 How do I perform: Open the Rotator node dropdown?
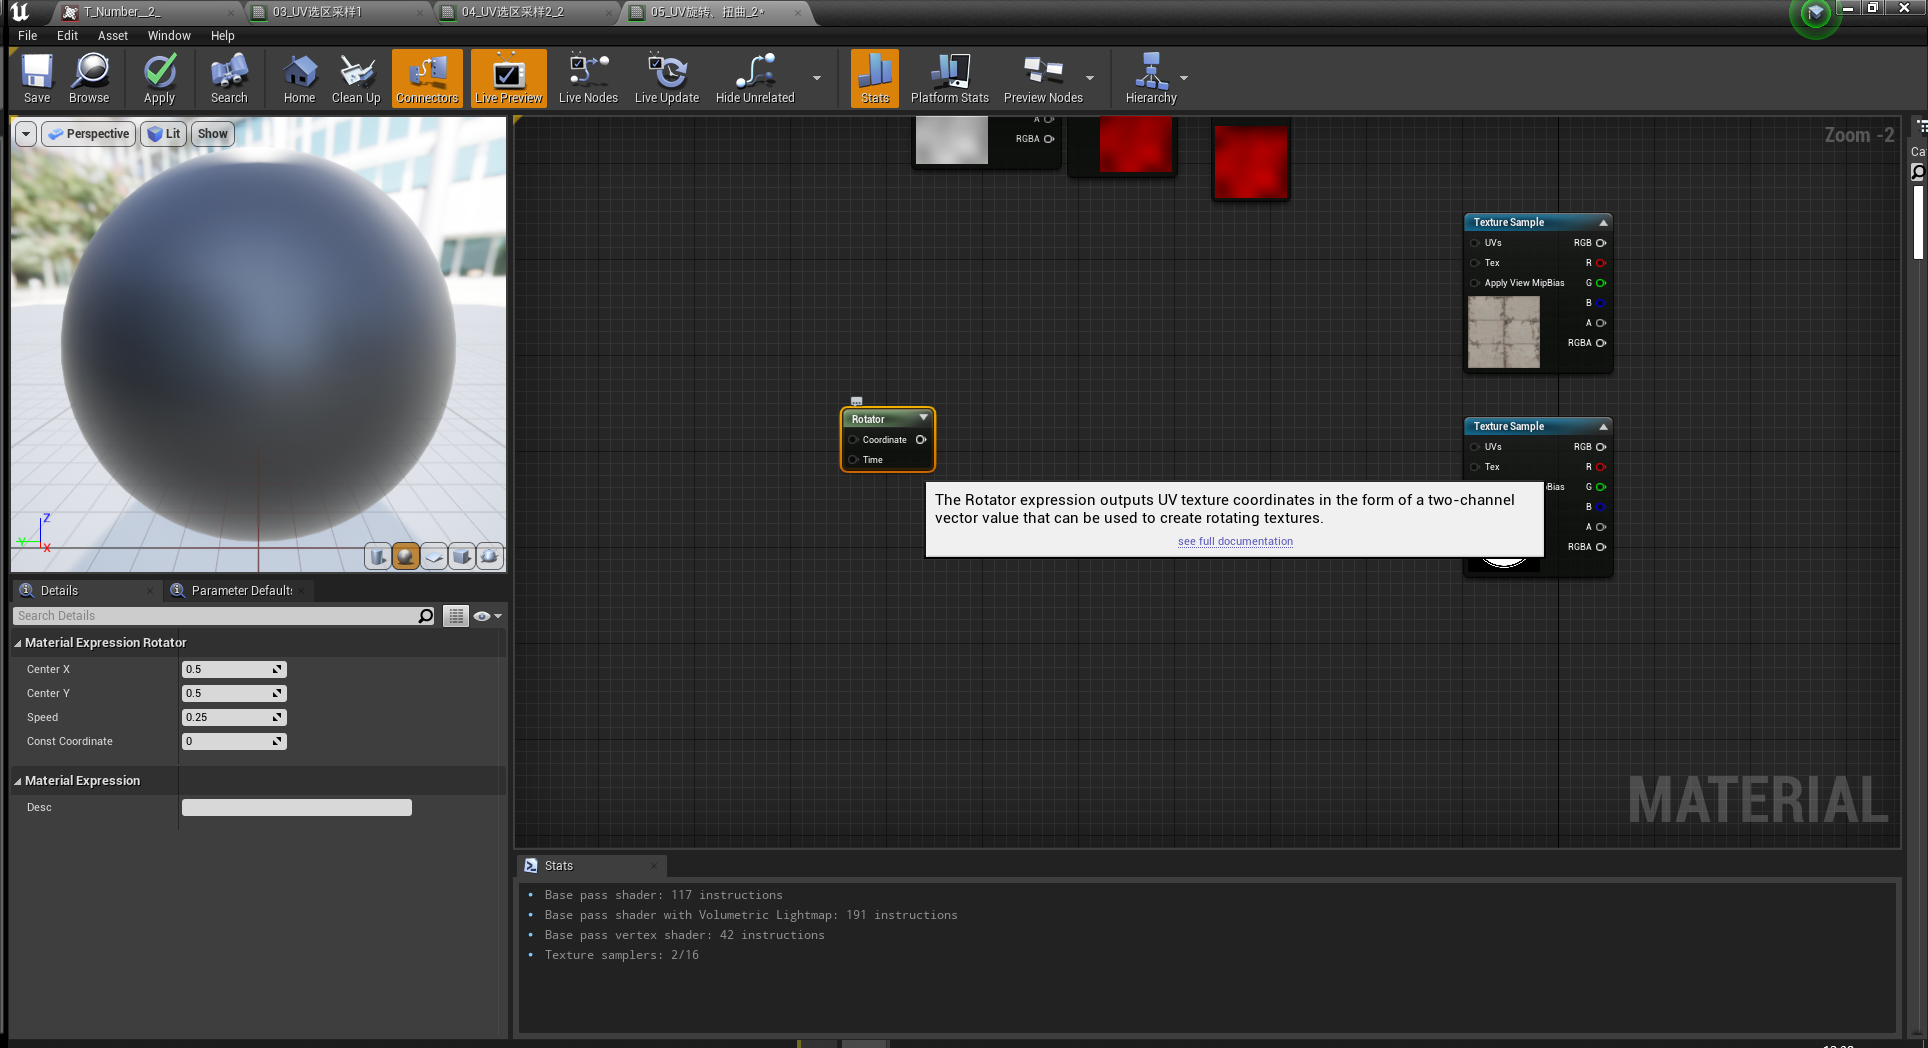pyautogui.click(x=922, y=419)
